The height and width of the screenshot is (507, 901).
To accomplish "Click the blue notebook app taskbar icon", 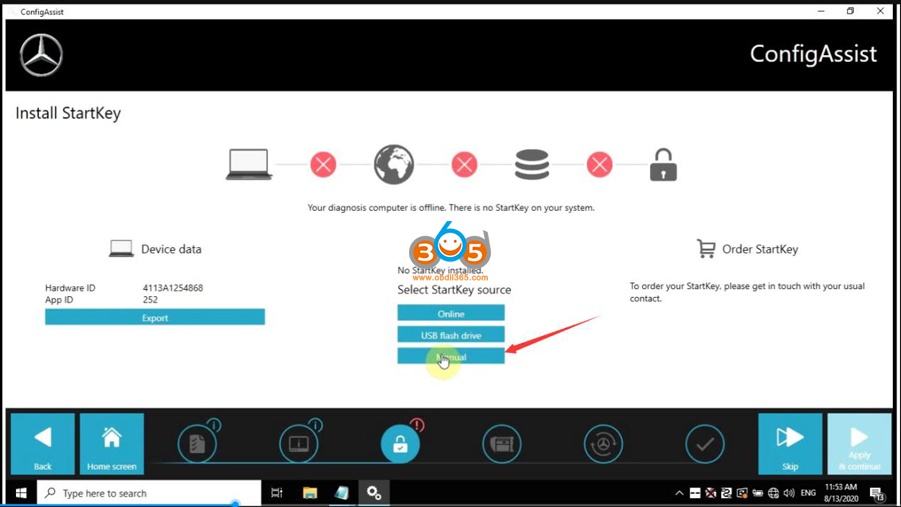I will pyautogui.click(x=342, y=493).
